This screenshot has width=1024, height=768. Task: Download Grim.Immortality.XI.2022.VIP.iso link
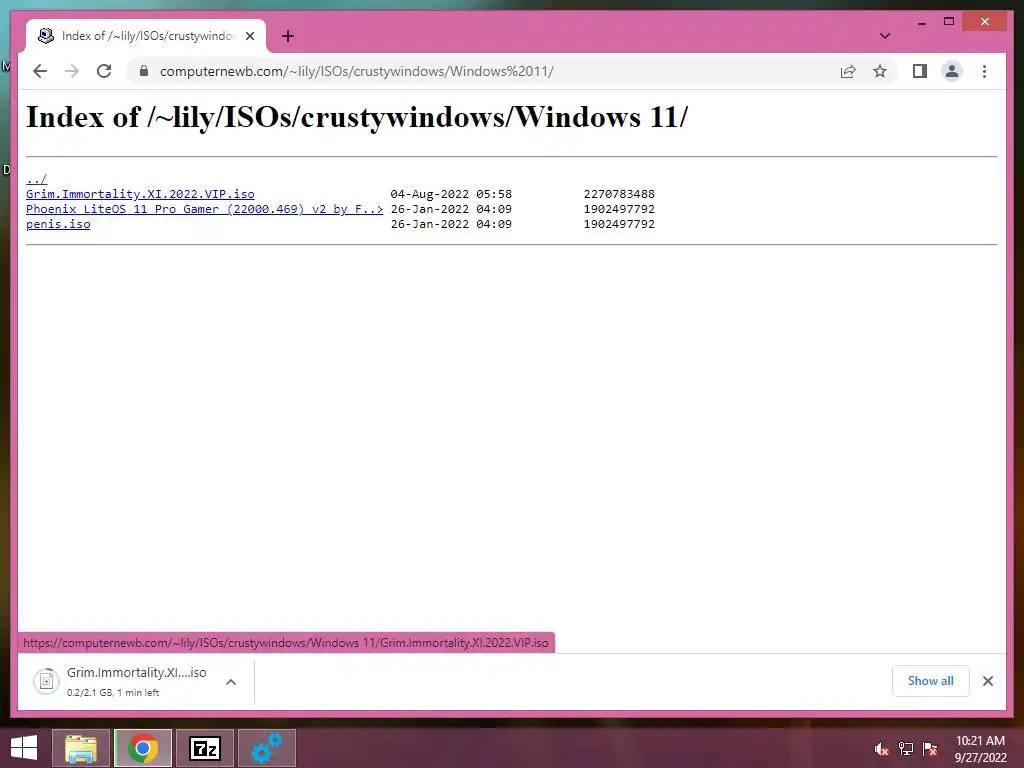[x=140, y=194]
